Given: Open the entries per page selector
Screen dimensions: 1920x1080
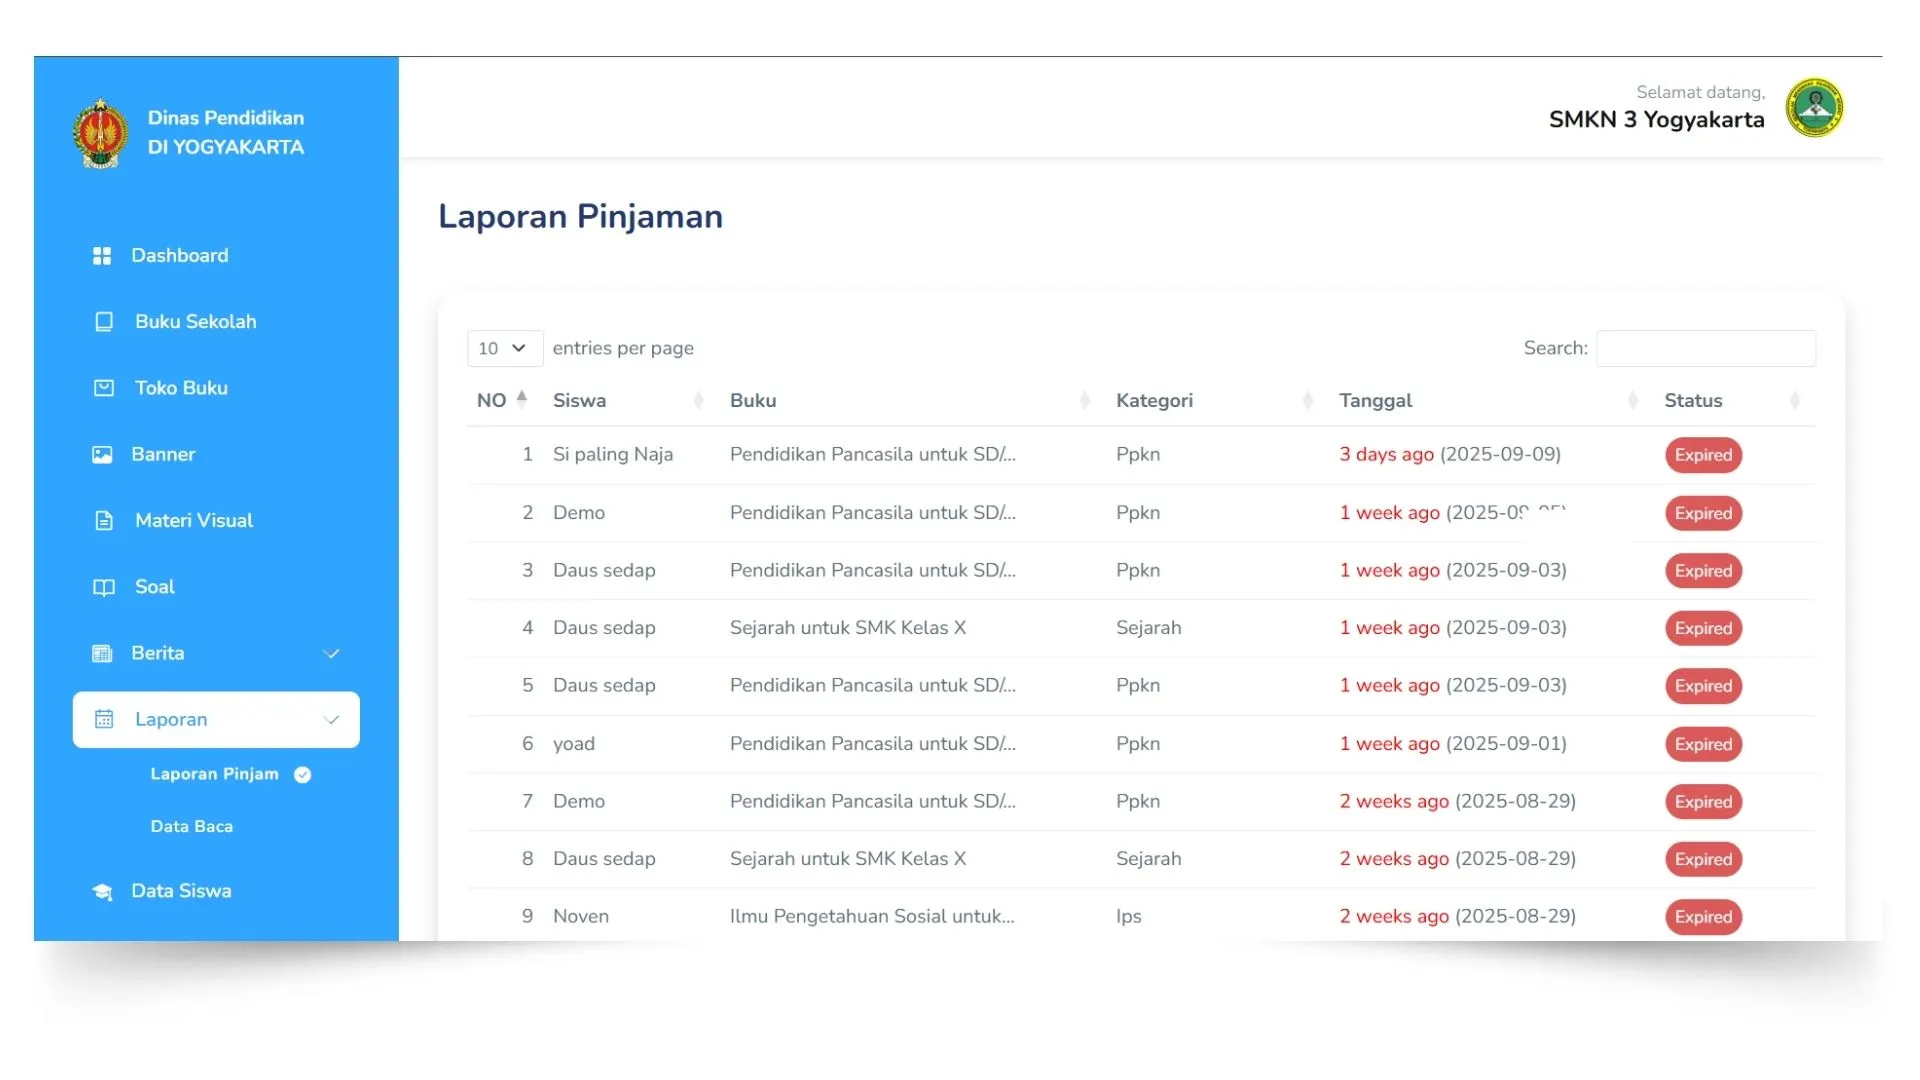Looking at the screenshot, I should point(503,348).
